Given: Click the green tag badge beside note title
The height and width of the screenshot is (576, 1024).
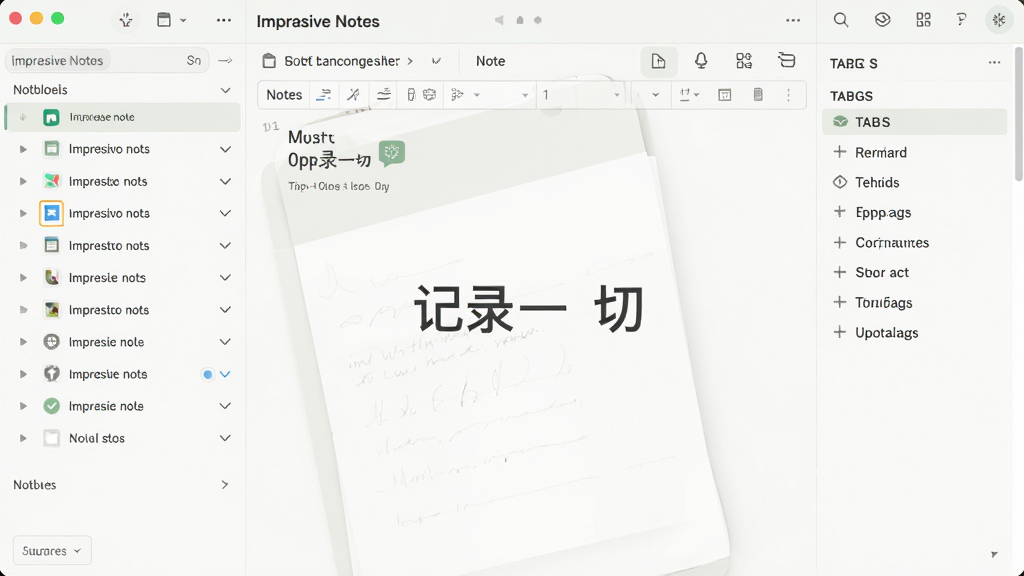Looking at the screenshot, I should tap(392, 153).
